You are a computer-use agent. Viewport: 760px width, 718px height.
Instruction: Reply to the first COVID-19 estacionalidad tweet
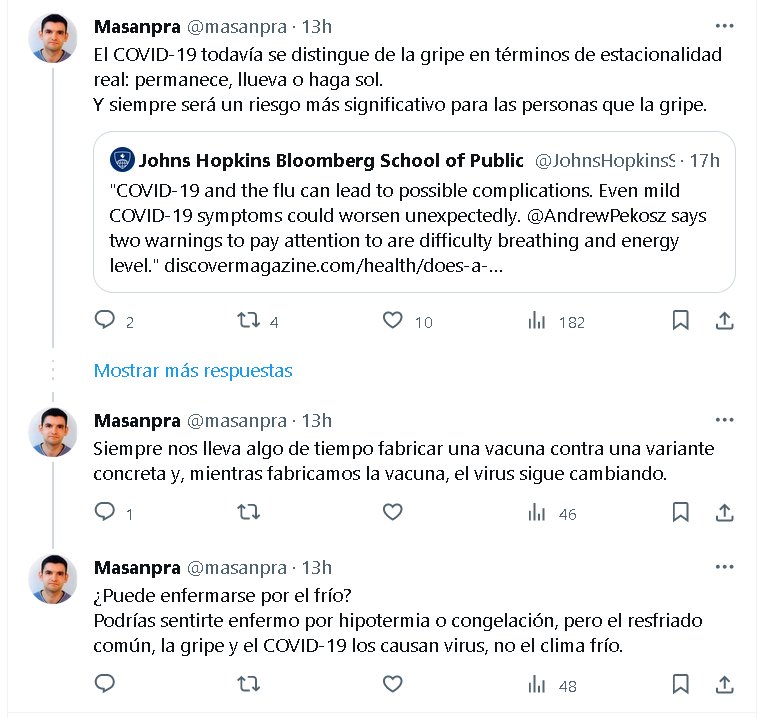click(105, 321)
